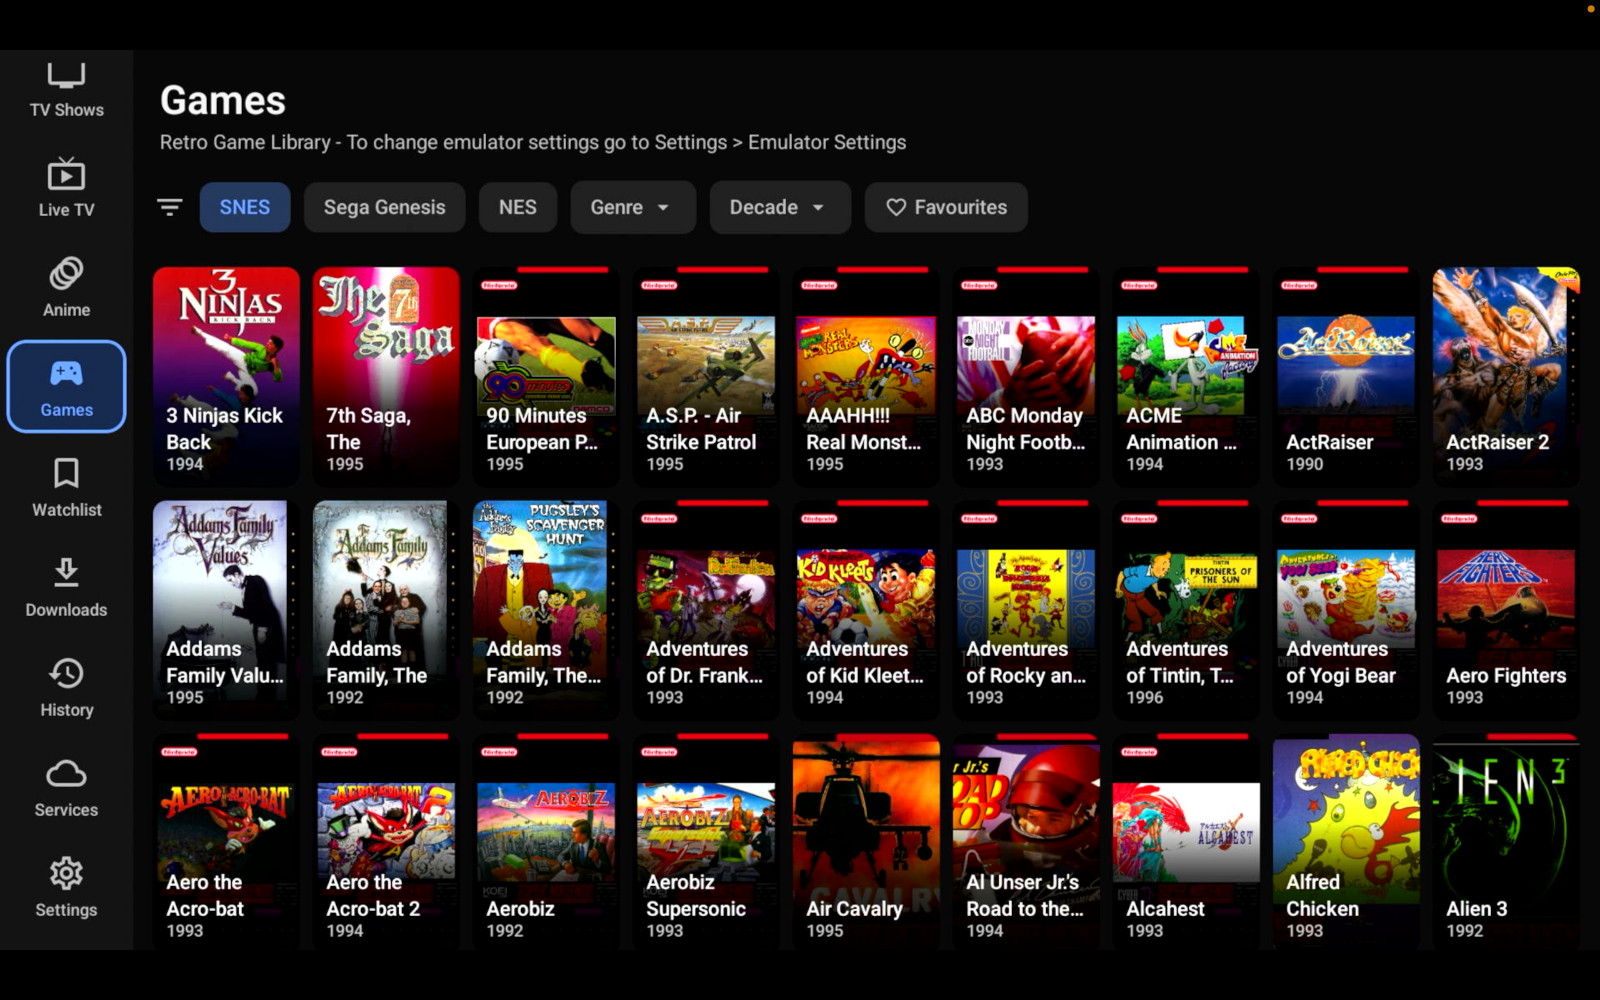Open the 7th Saga game card
The width and height of the screenshot is (1600, 1000).
pyautogui.click(x=386, y=376)
